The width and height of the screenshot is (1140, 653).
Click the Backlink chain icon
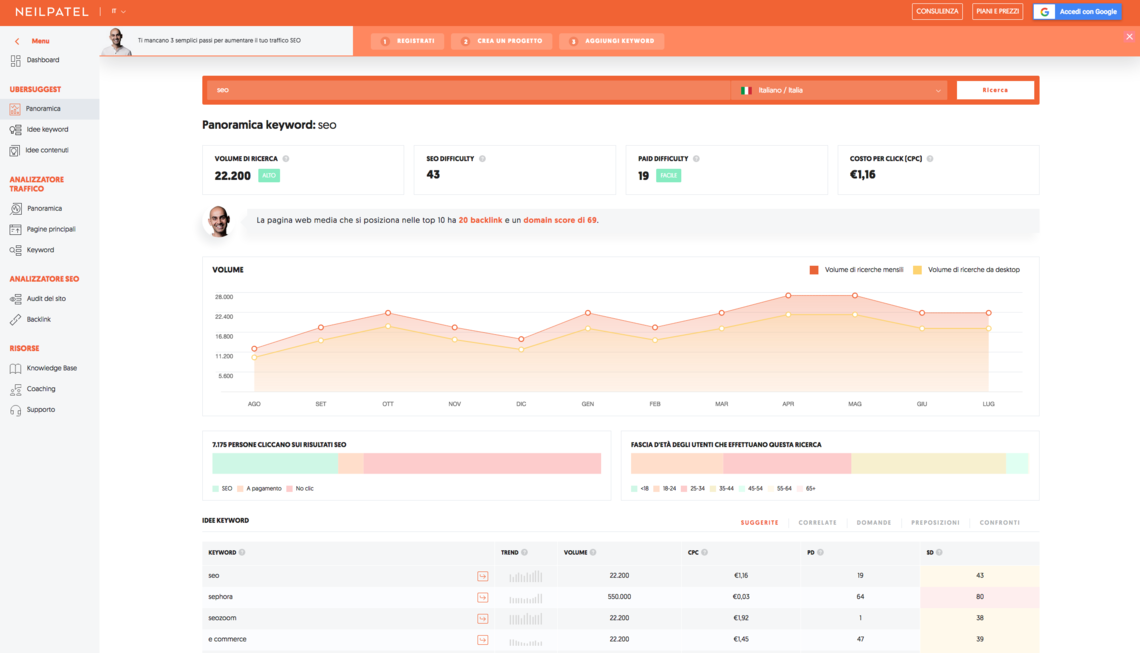(15, 320)
